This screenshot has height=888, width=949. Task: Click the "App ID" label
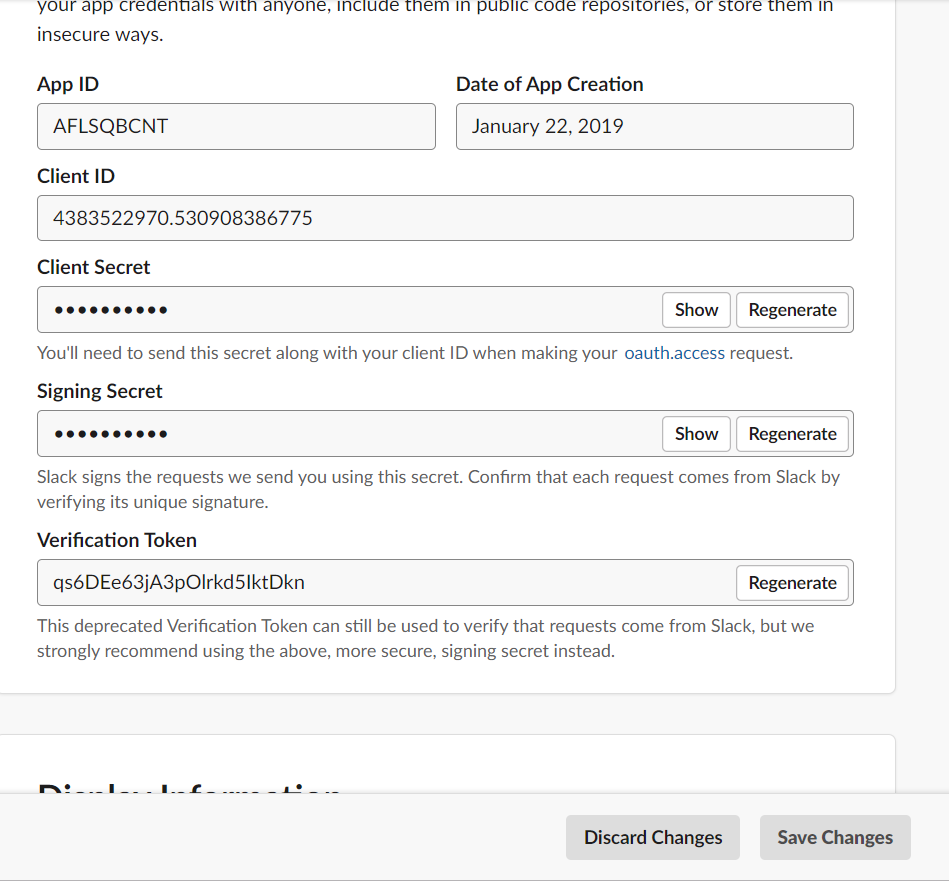pyautogui.click(x=68, y=84)
